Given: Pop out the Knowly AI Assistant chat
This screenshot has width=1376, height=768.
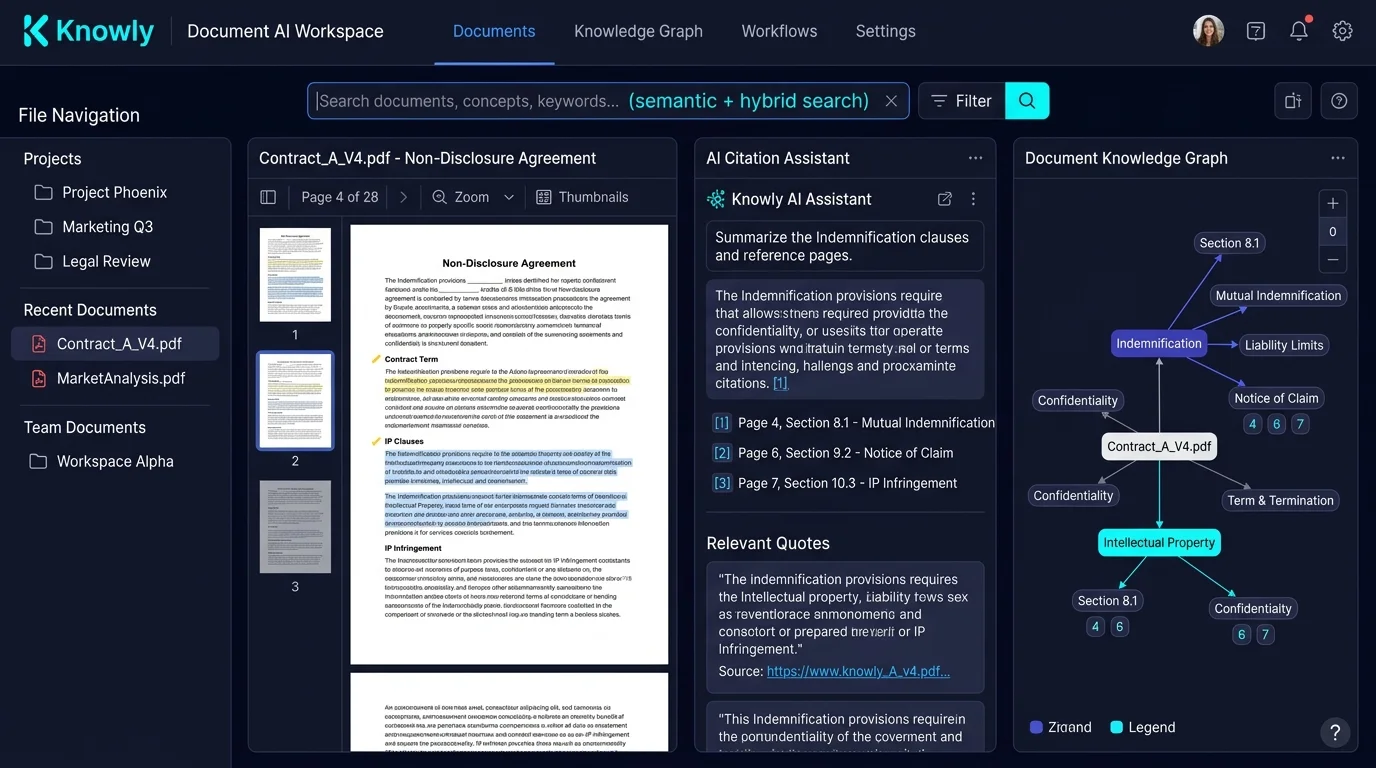Looking at the screenshot, I should pos(945,199).
